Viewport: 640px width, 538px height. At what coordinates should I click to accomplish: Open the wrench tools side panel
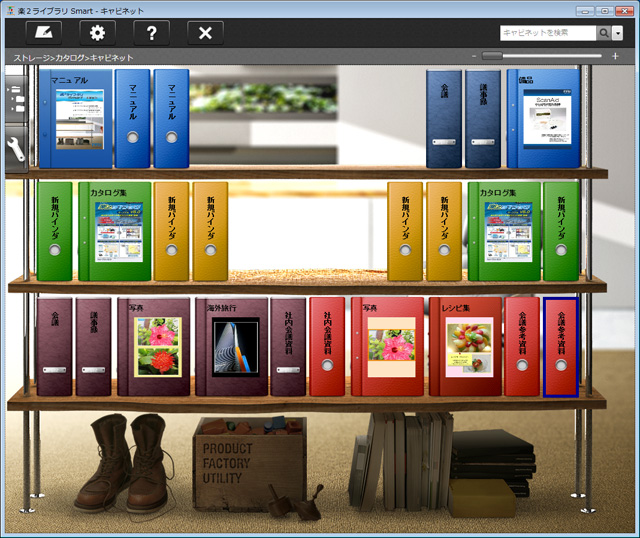[x=17, y=149]
